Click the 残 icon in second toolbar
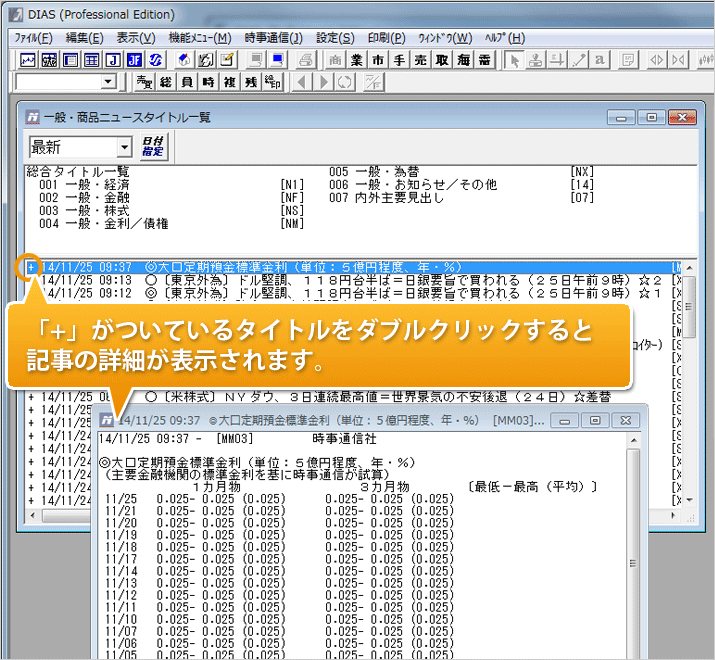This screenshot has width=715, height=660. (x=250, y=82)
